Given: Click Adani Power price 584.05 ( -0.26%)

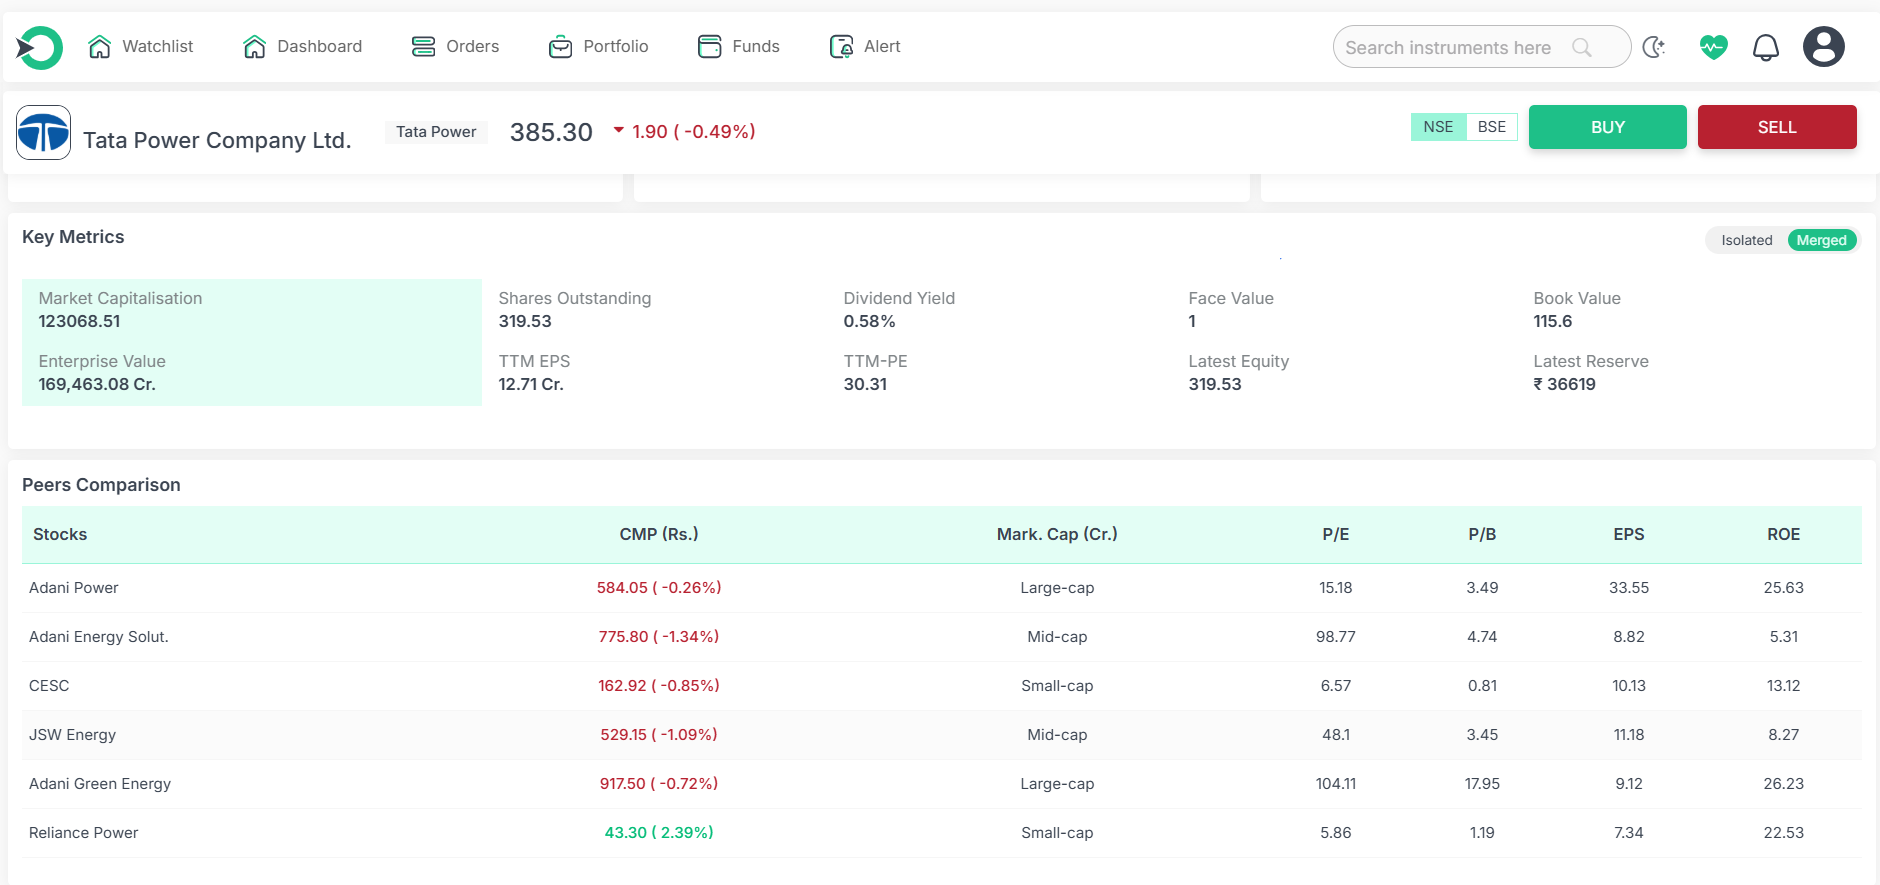Looking at the screenshot, I should pos(659,588).
